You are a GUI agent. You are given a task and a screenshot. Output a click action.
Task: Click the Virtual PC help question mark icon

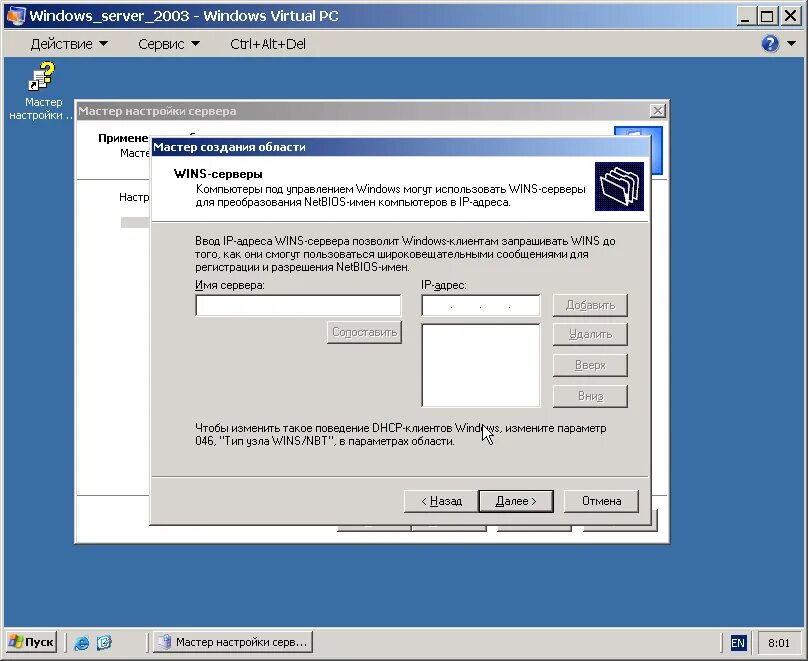tap(769, 44)
